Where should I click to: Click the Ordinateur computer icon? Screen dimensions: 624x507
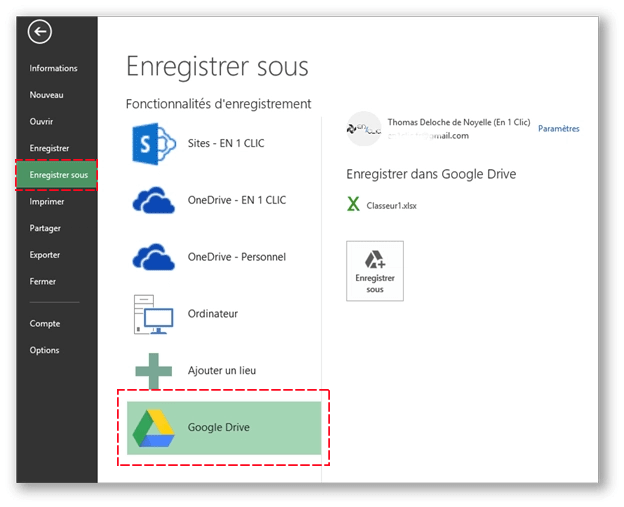[x=154, y=314]
